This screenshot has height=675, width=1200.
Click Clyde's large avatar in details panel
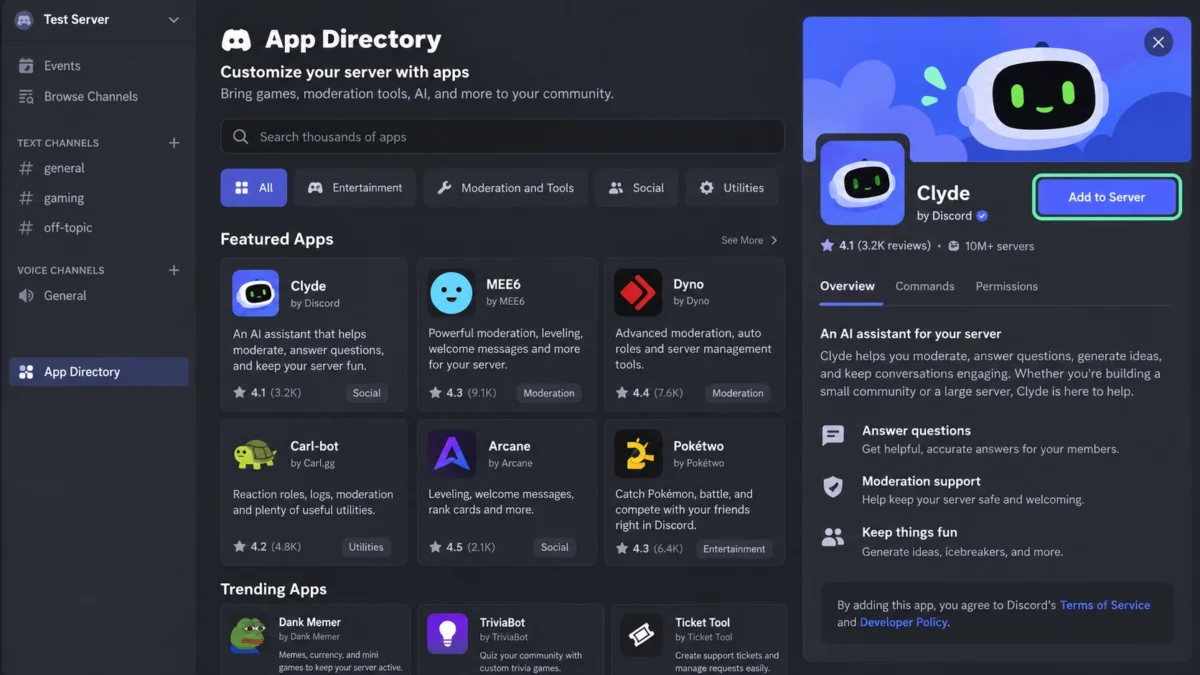pyautogui.click(x=862, y=182)
